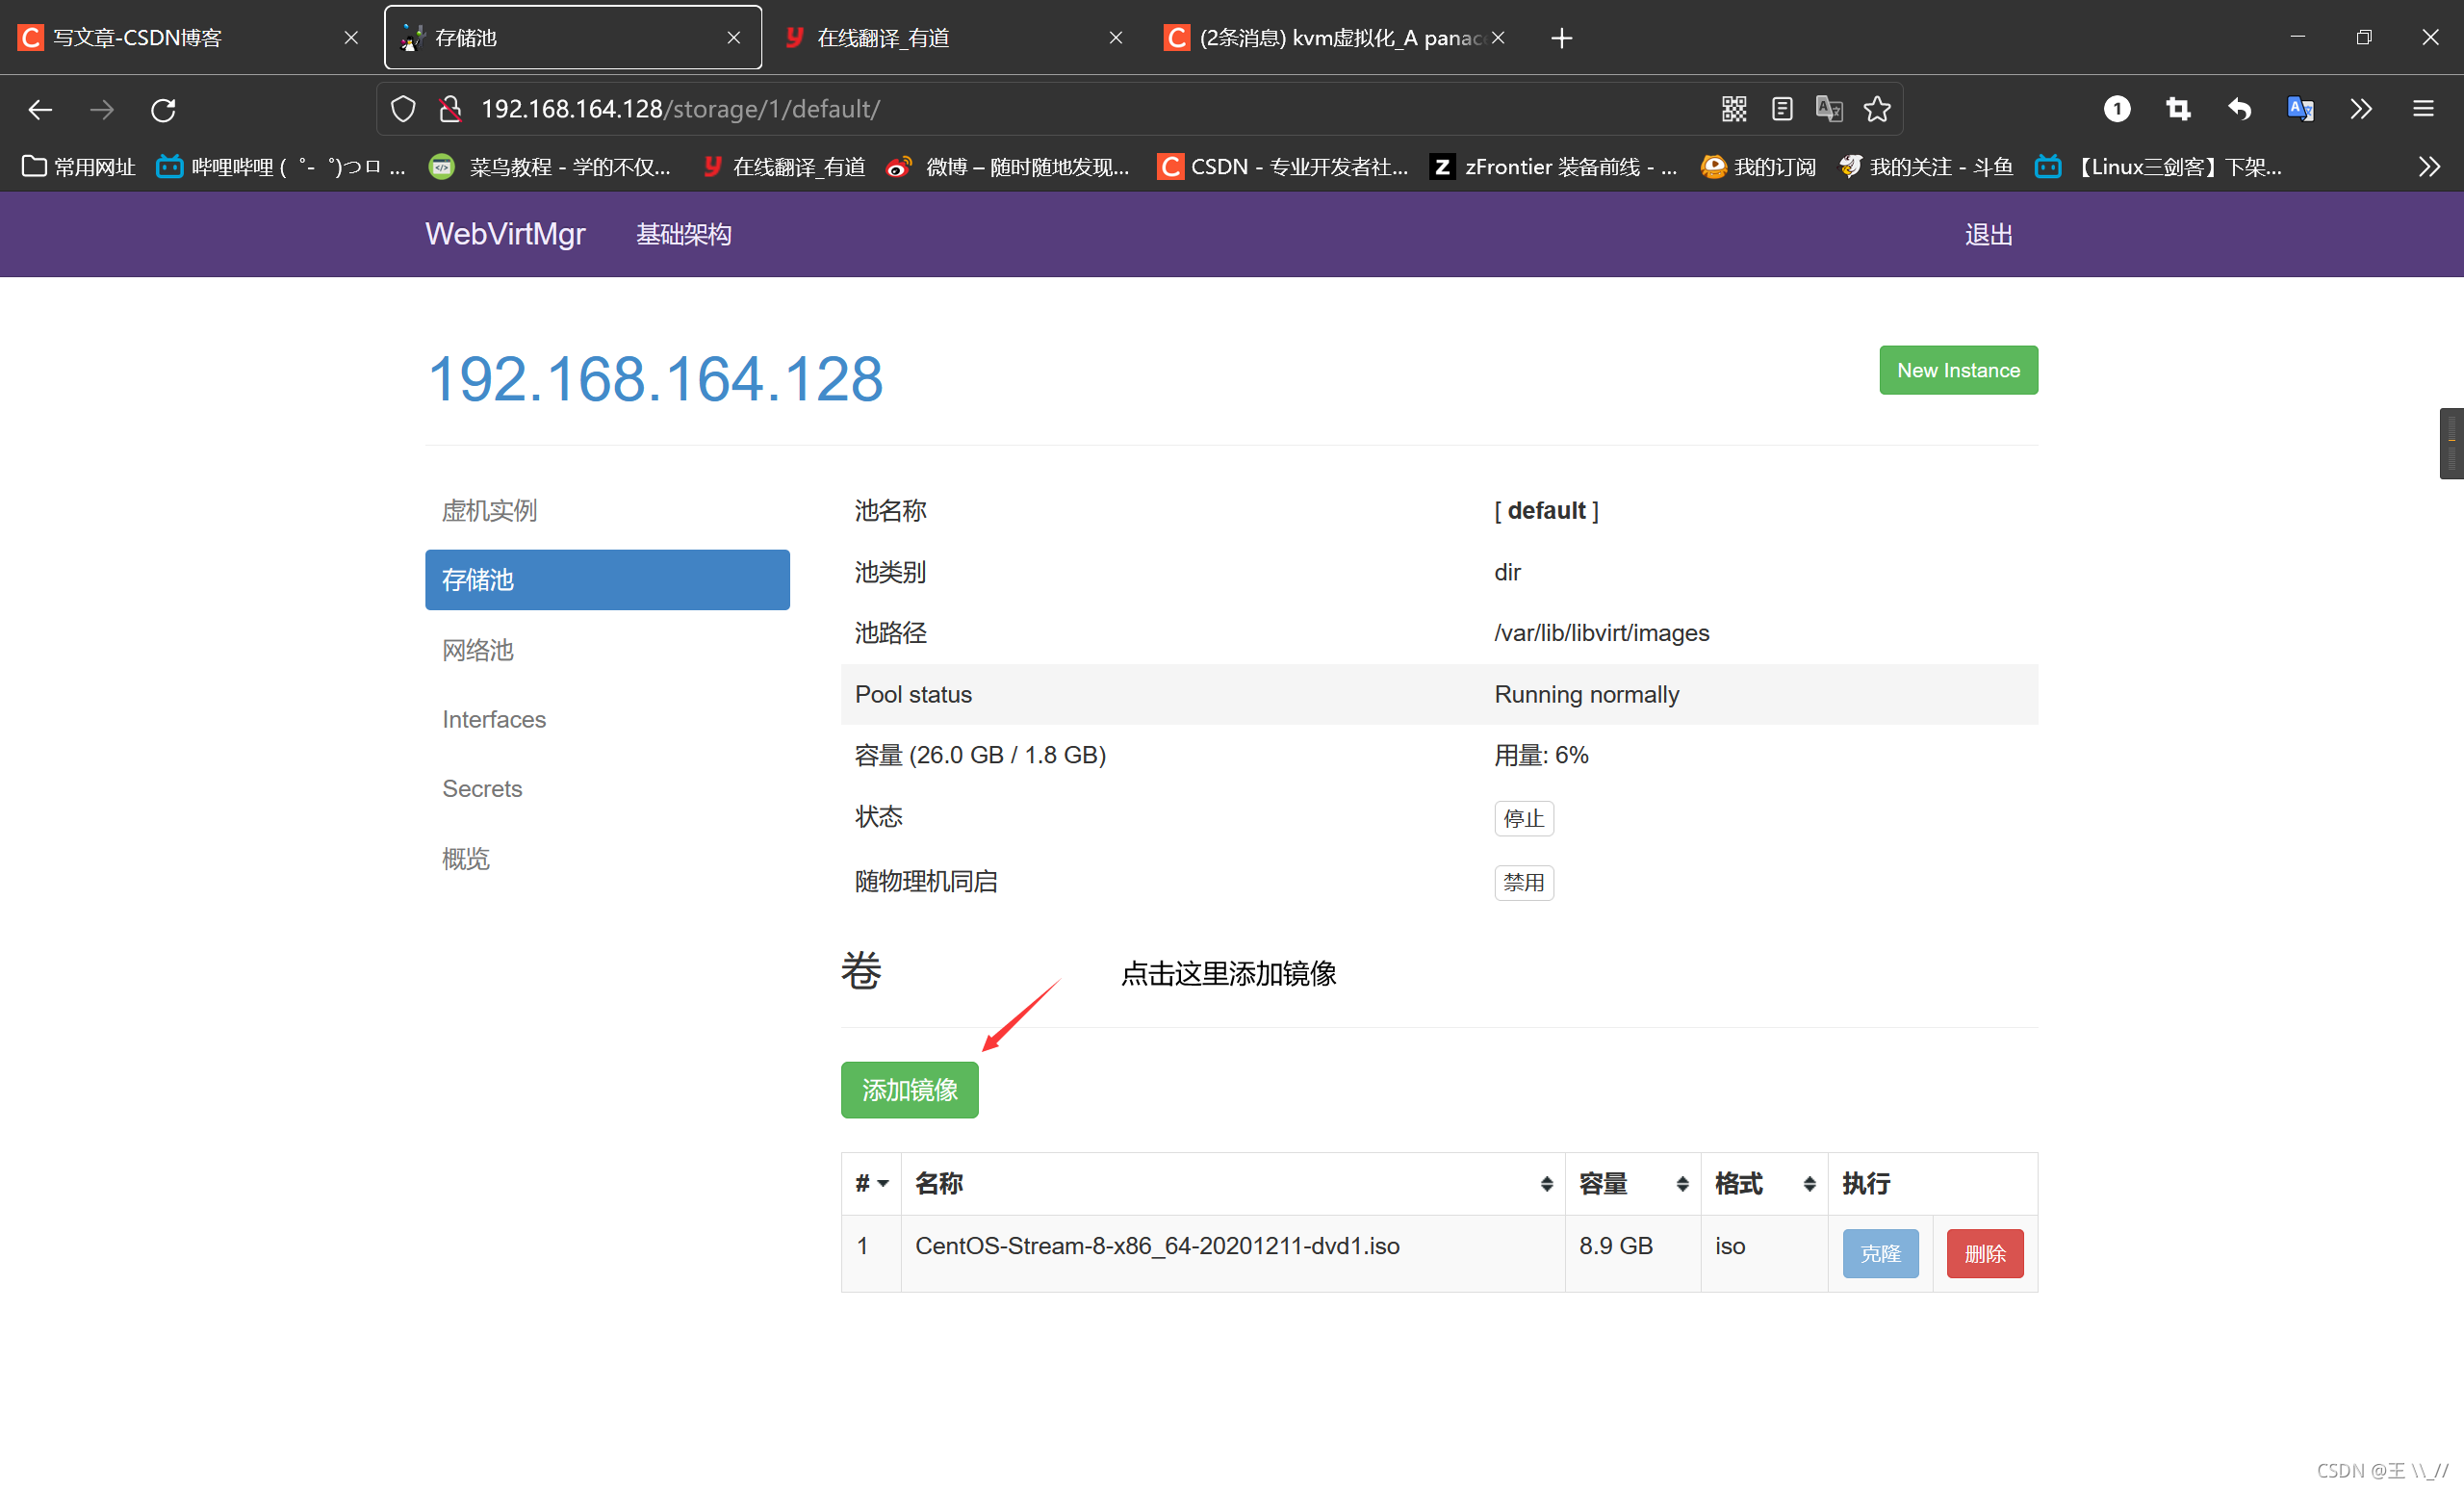The width and height of the screenshot is (2464, 1490).
Task: Click the blue translate extension icon
Action: click(x=2300, y=109)
